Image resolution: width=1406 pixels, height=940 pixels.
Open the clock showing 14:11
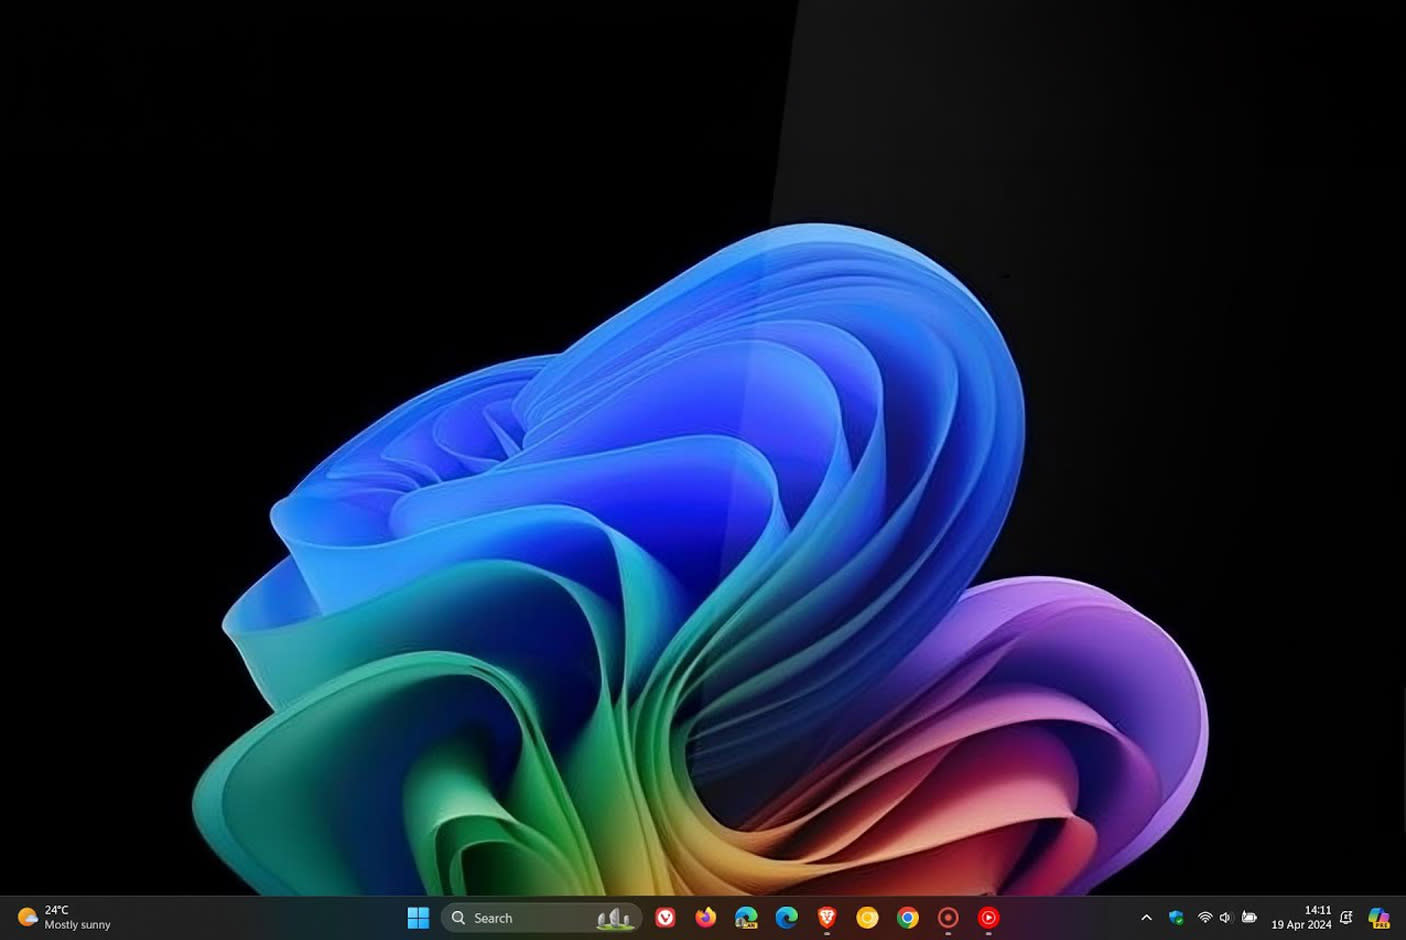point(1301,918)
